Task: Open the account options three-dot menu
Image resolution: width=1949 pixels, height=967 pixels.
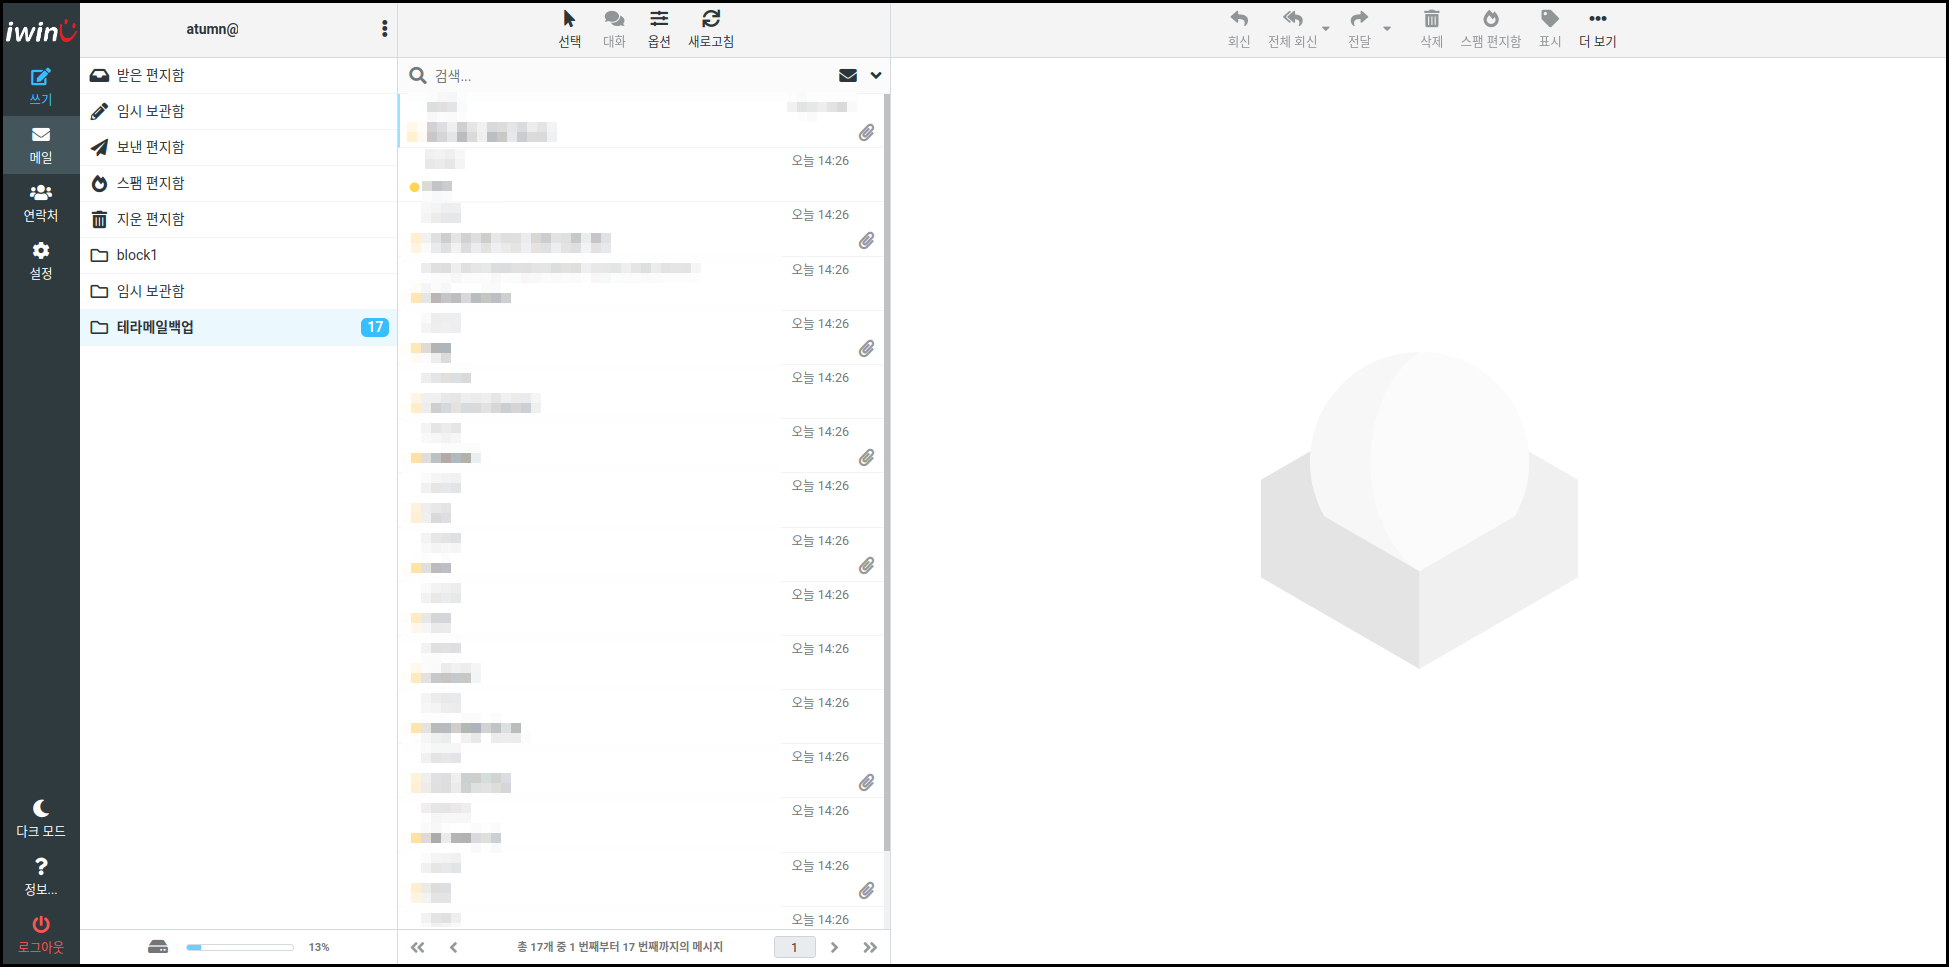Action: pyautogui.click(x=384, y=29)
